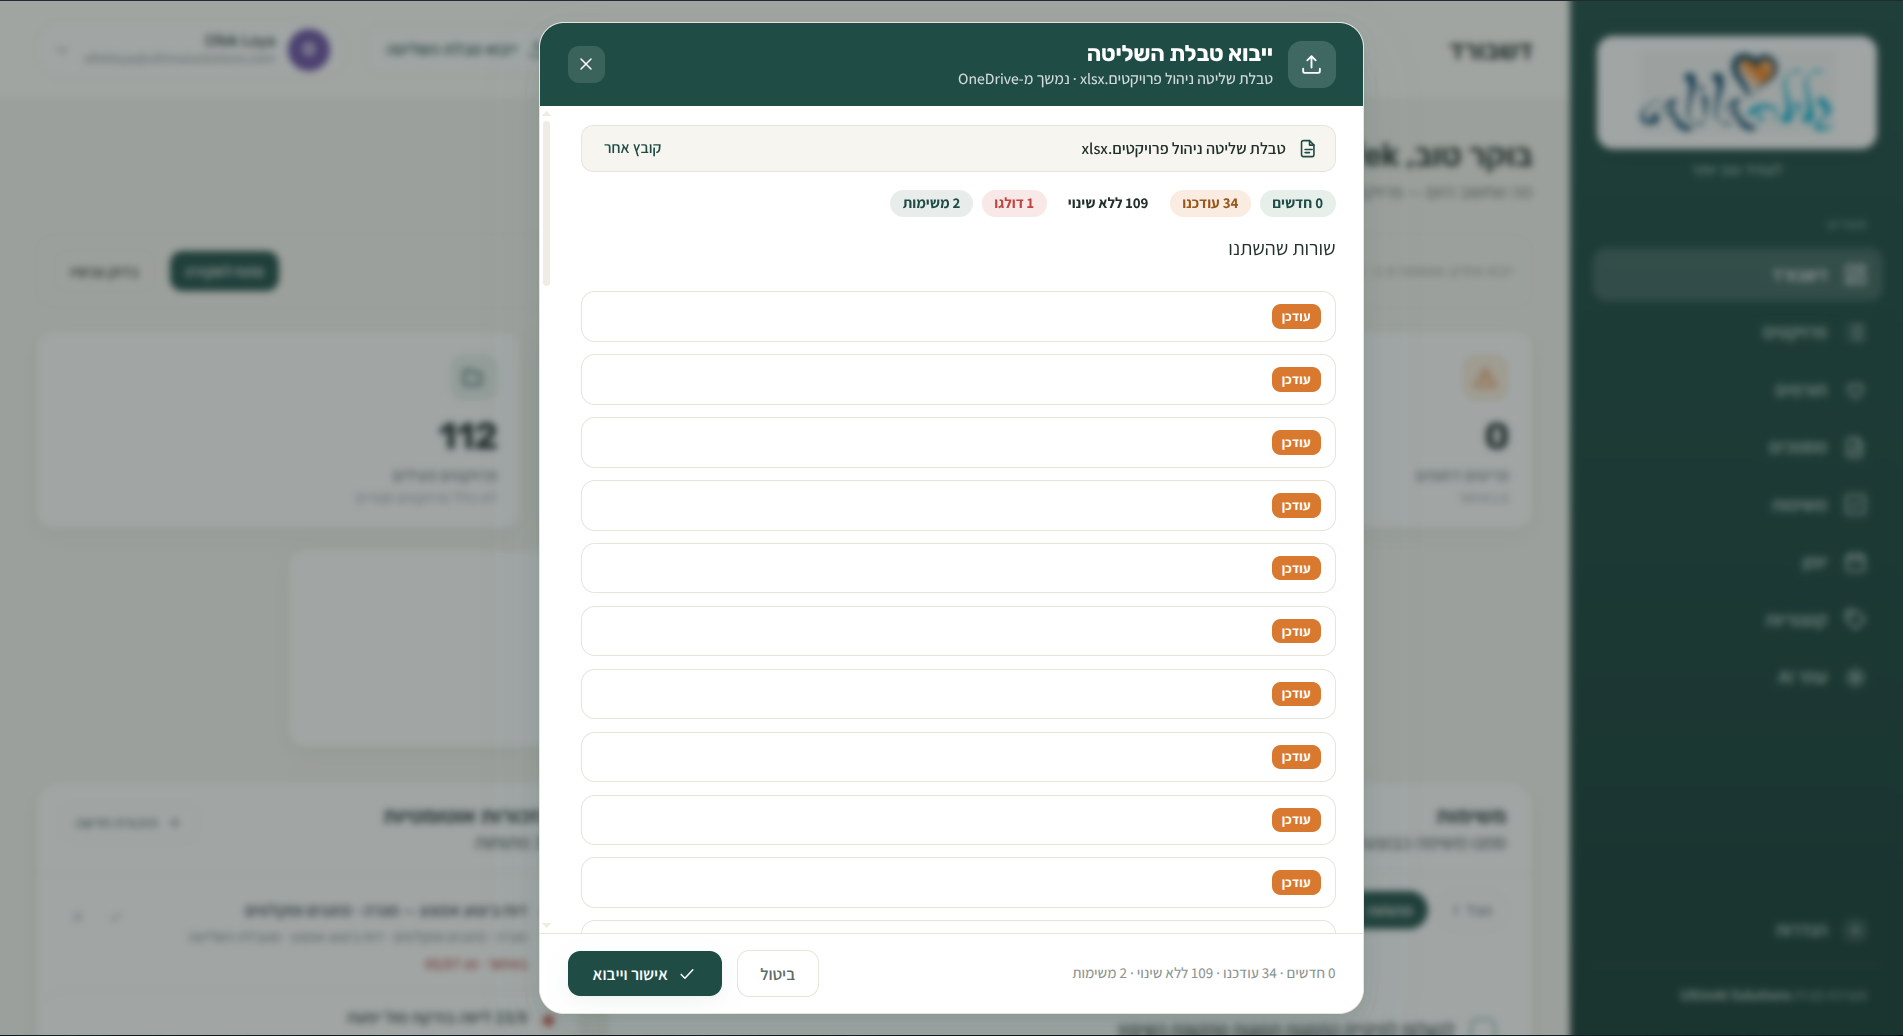Confirm import with אישור וייבוא button

[x=645, y=974]
